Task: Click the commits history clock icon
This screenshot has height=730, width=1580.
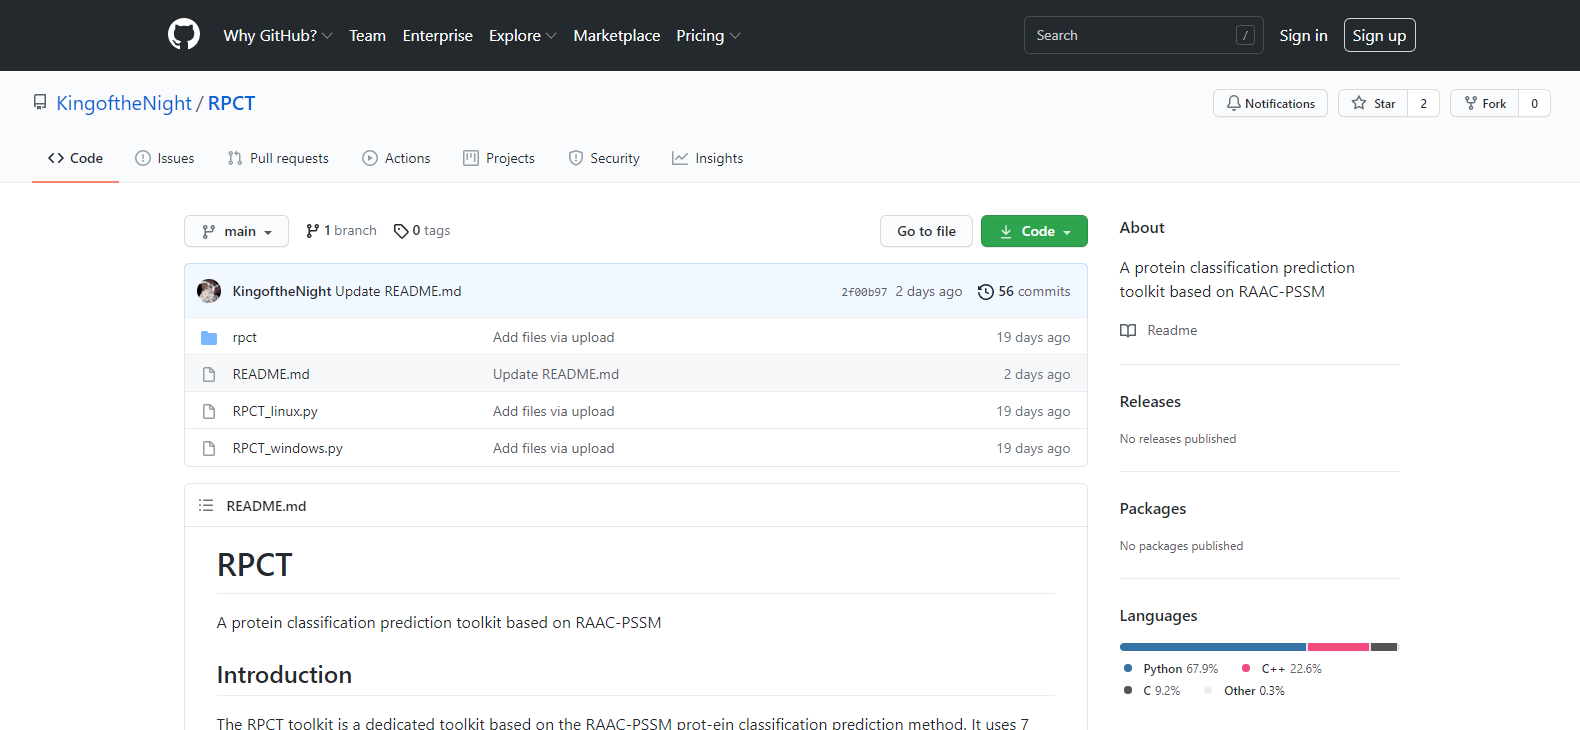Action: click(x=986, y=292)
